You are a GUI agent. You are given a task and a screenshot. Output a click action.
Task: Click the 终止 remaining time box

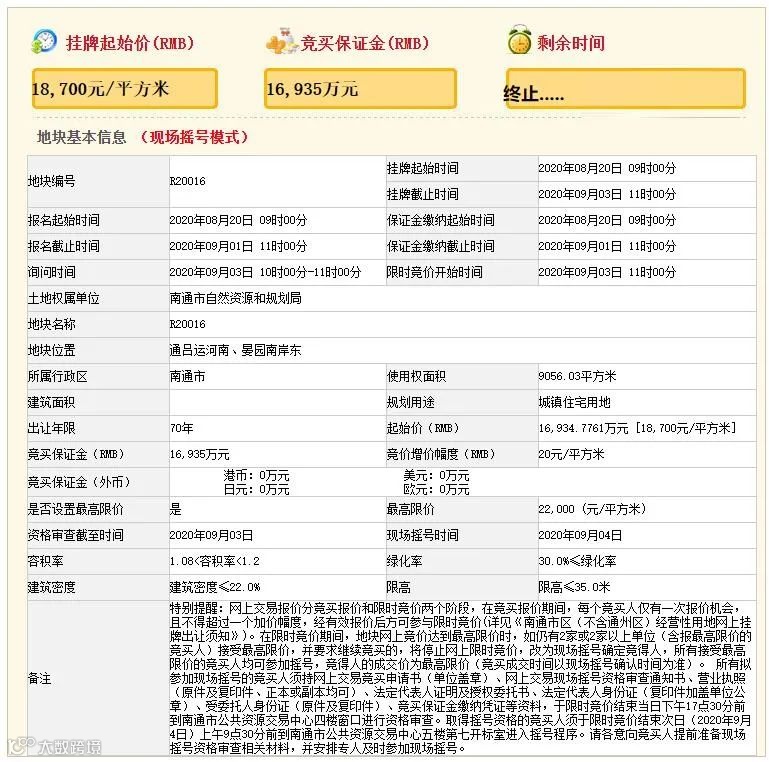(x=626, y=89)
